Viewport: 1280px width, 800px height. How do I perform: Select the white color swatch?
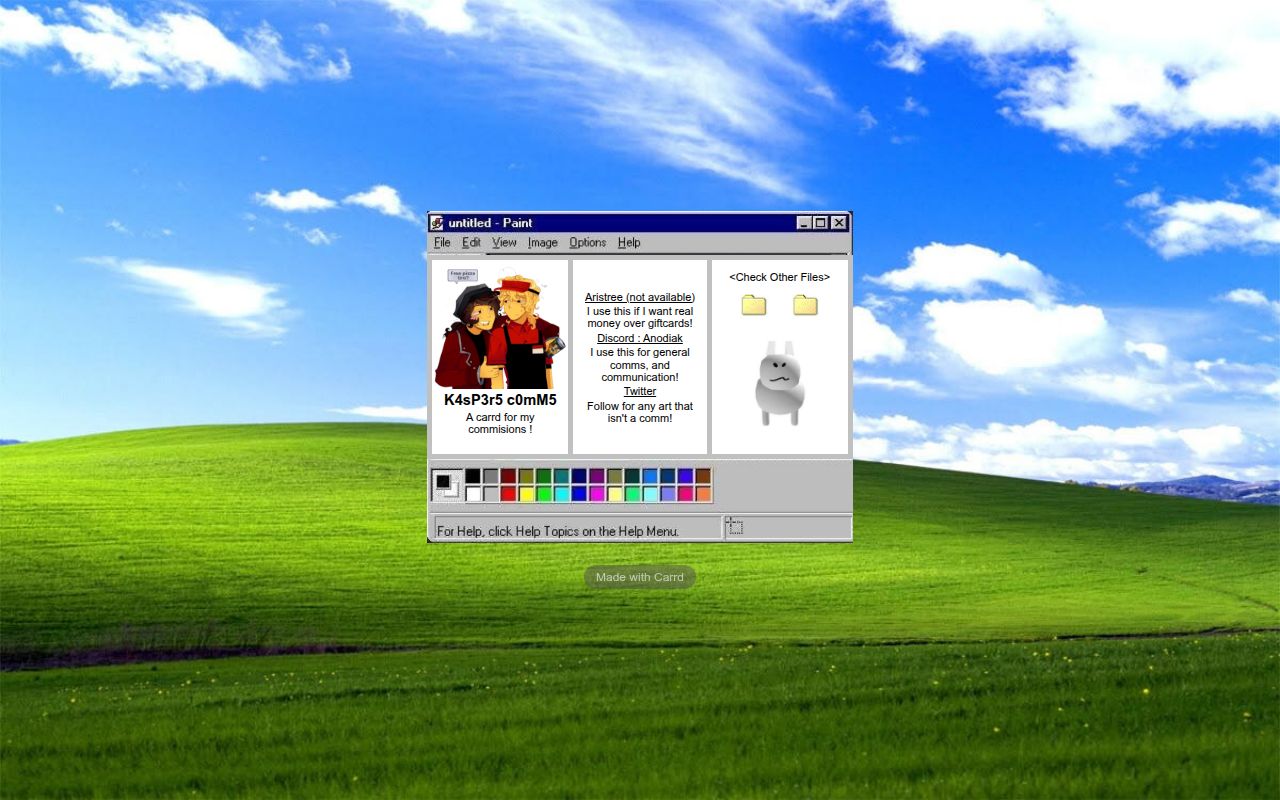tap(473, 493)
